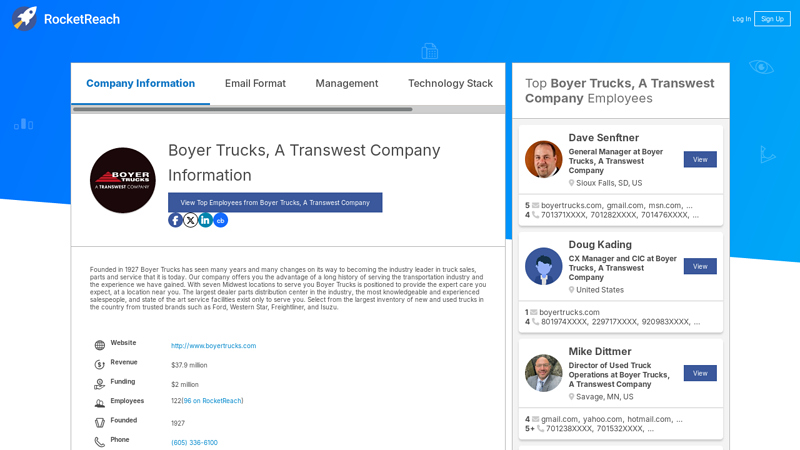Click the Log In link
The height and width of the screenshot is (450, 800).
click(x=741, y=19)
